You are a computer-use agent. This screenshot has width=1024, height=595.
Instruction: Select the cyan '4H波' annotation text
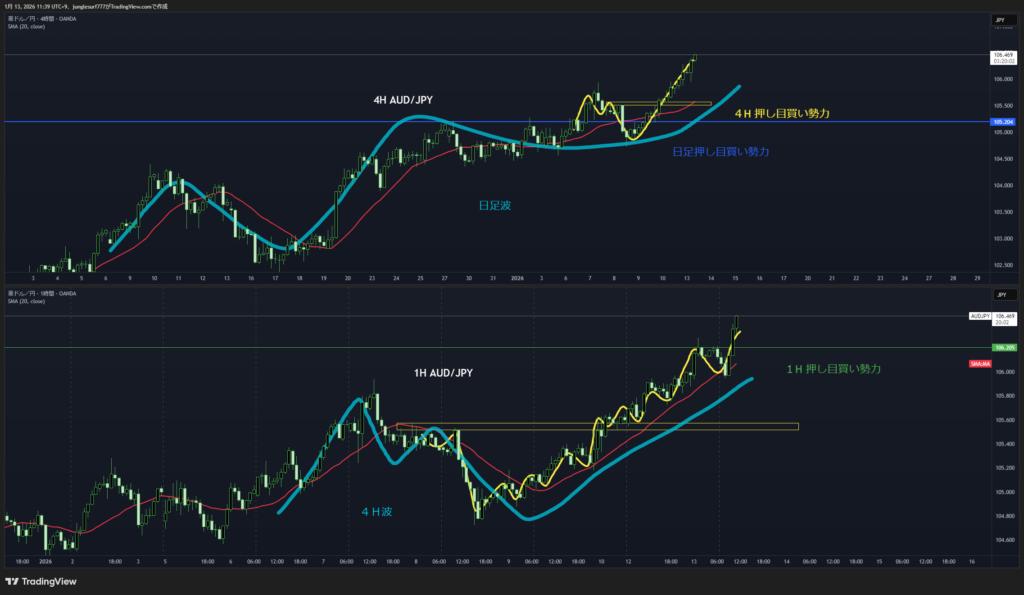pyautogui.click(x=376, y=511)
